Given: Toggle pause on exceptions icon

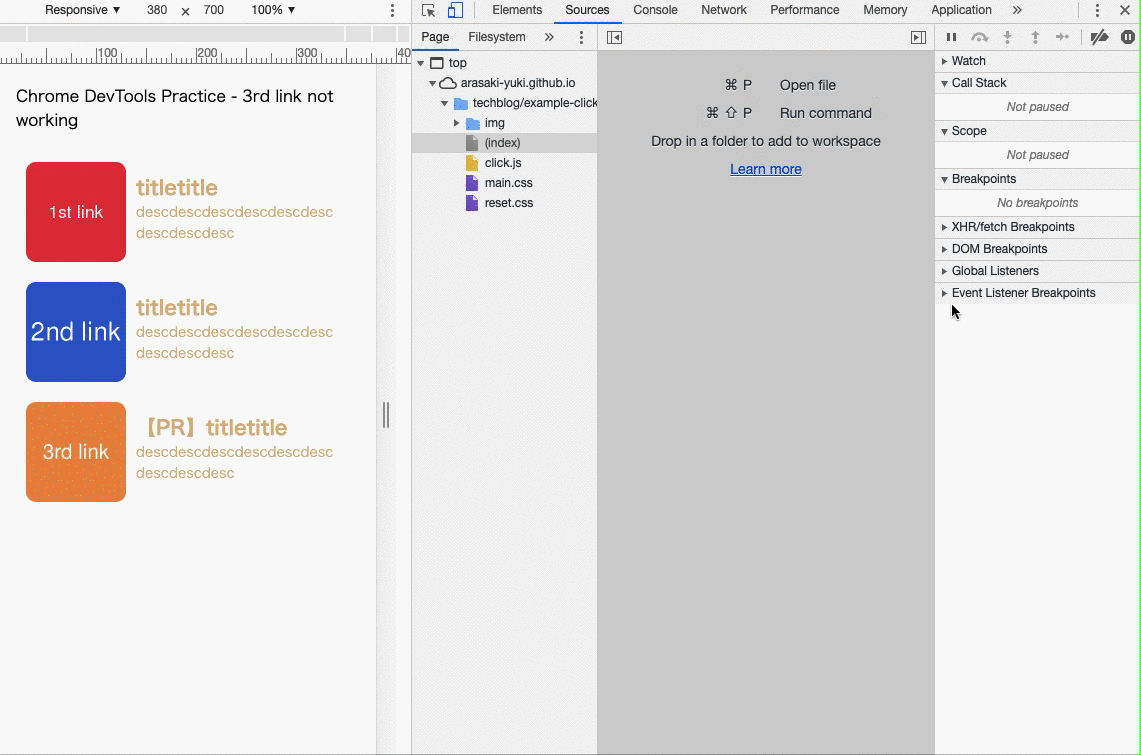Looking at the screenshot, I should [x=1128, y=38].
